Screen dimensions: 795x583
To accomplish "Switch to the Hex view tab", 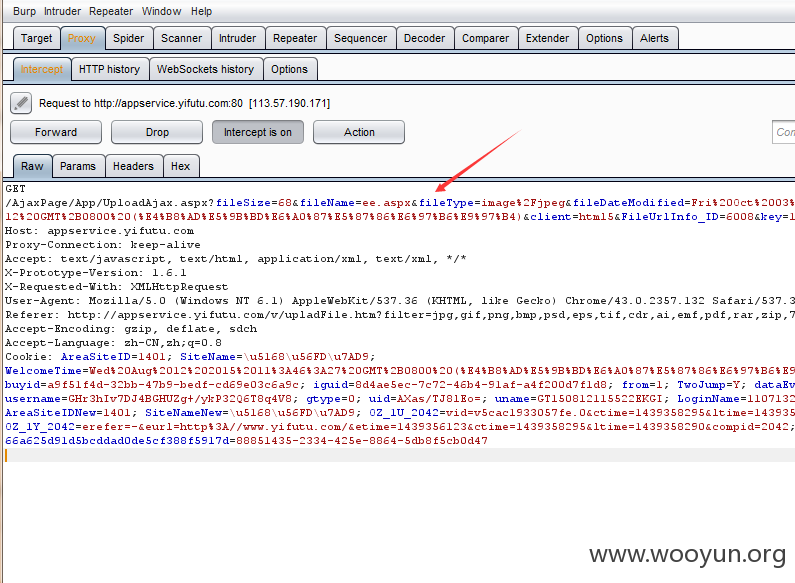I will [180, 166].
